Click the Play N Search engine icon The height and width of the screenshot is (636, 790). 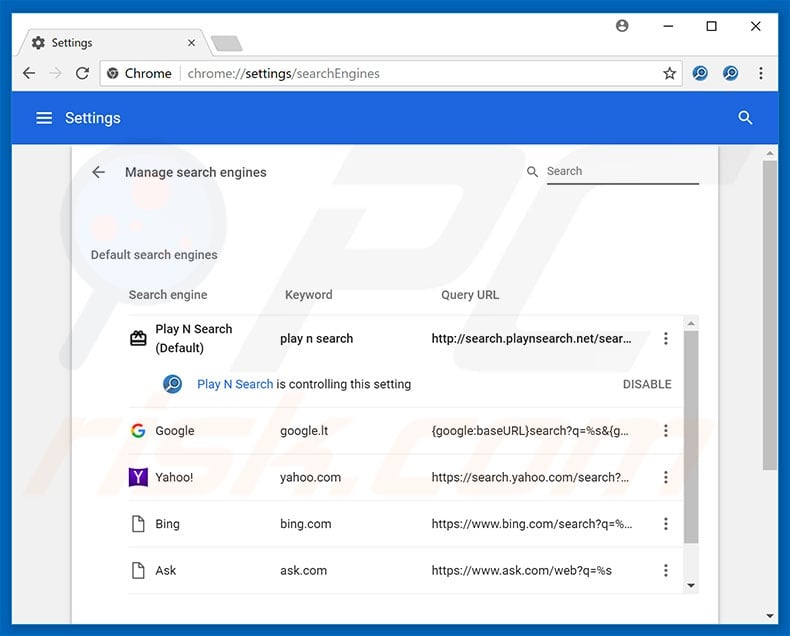point(138,338)
